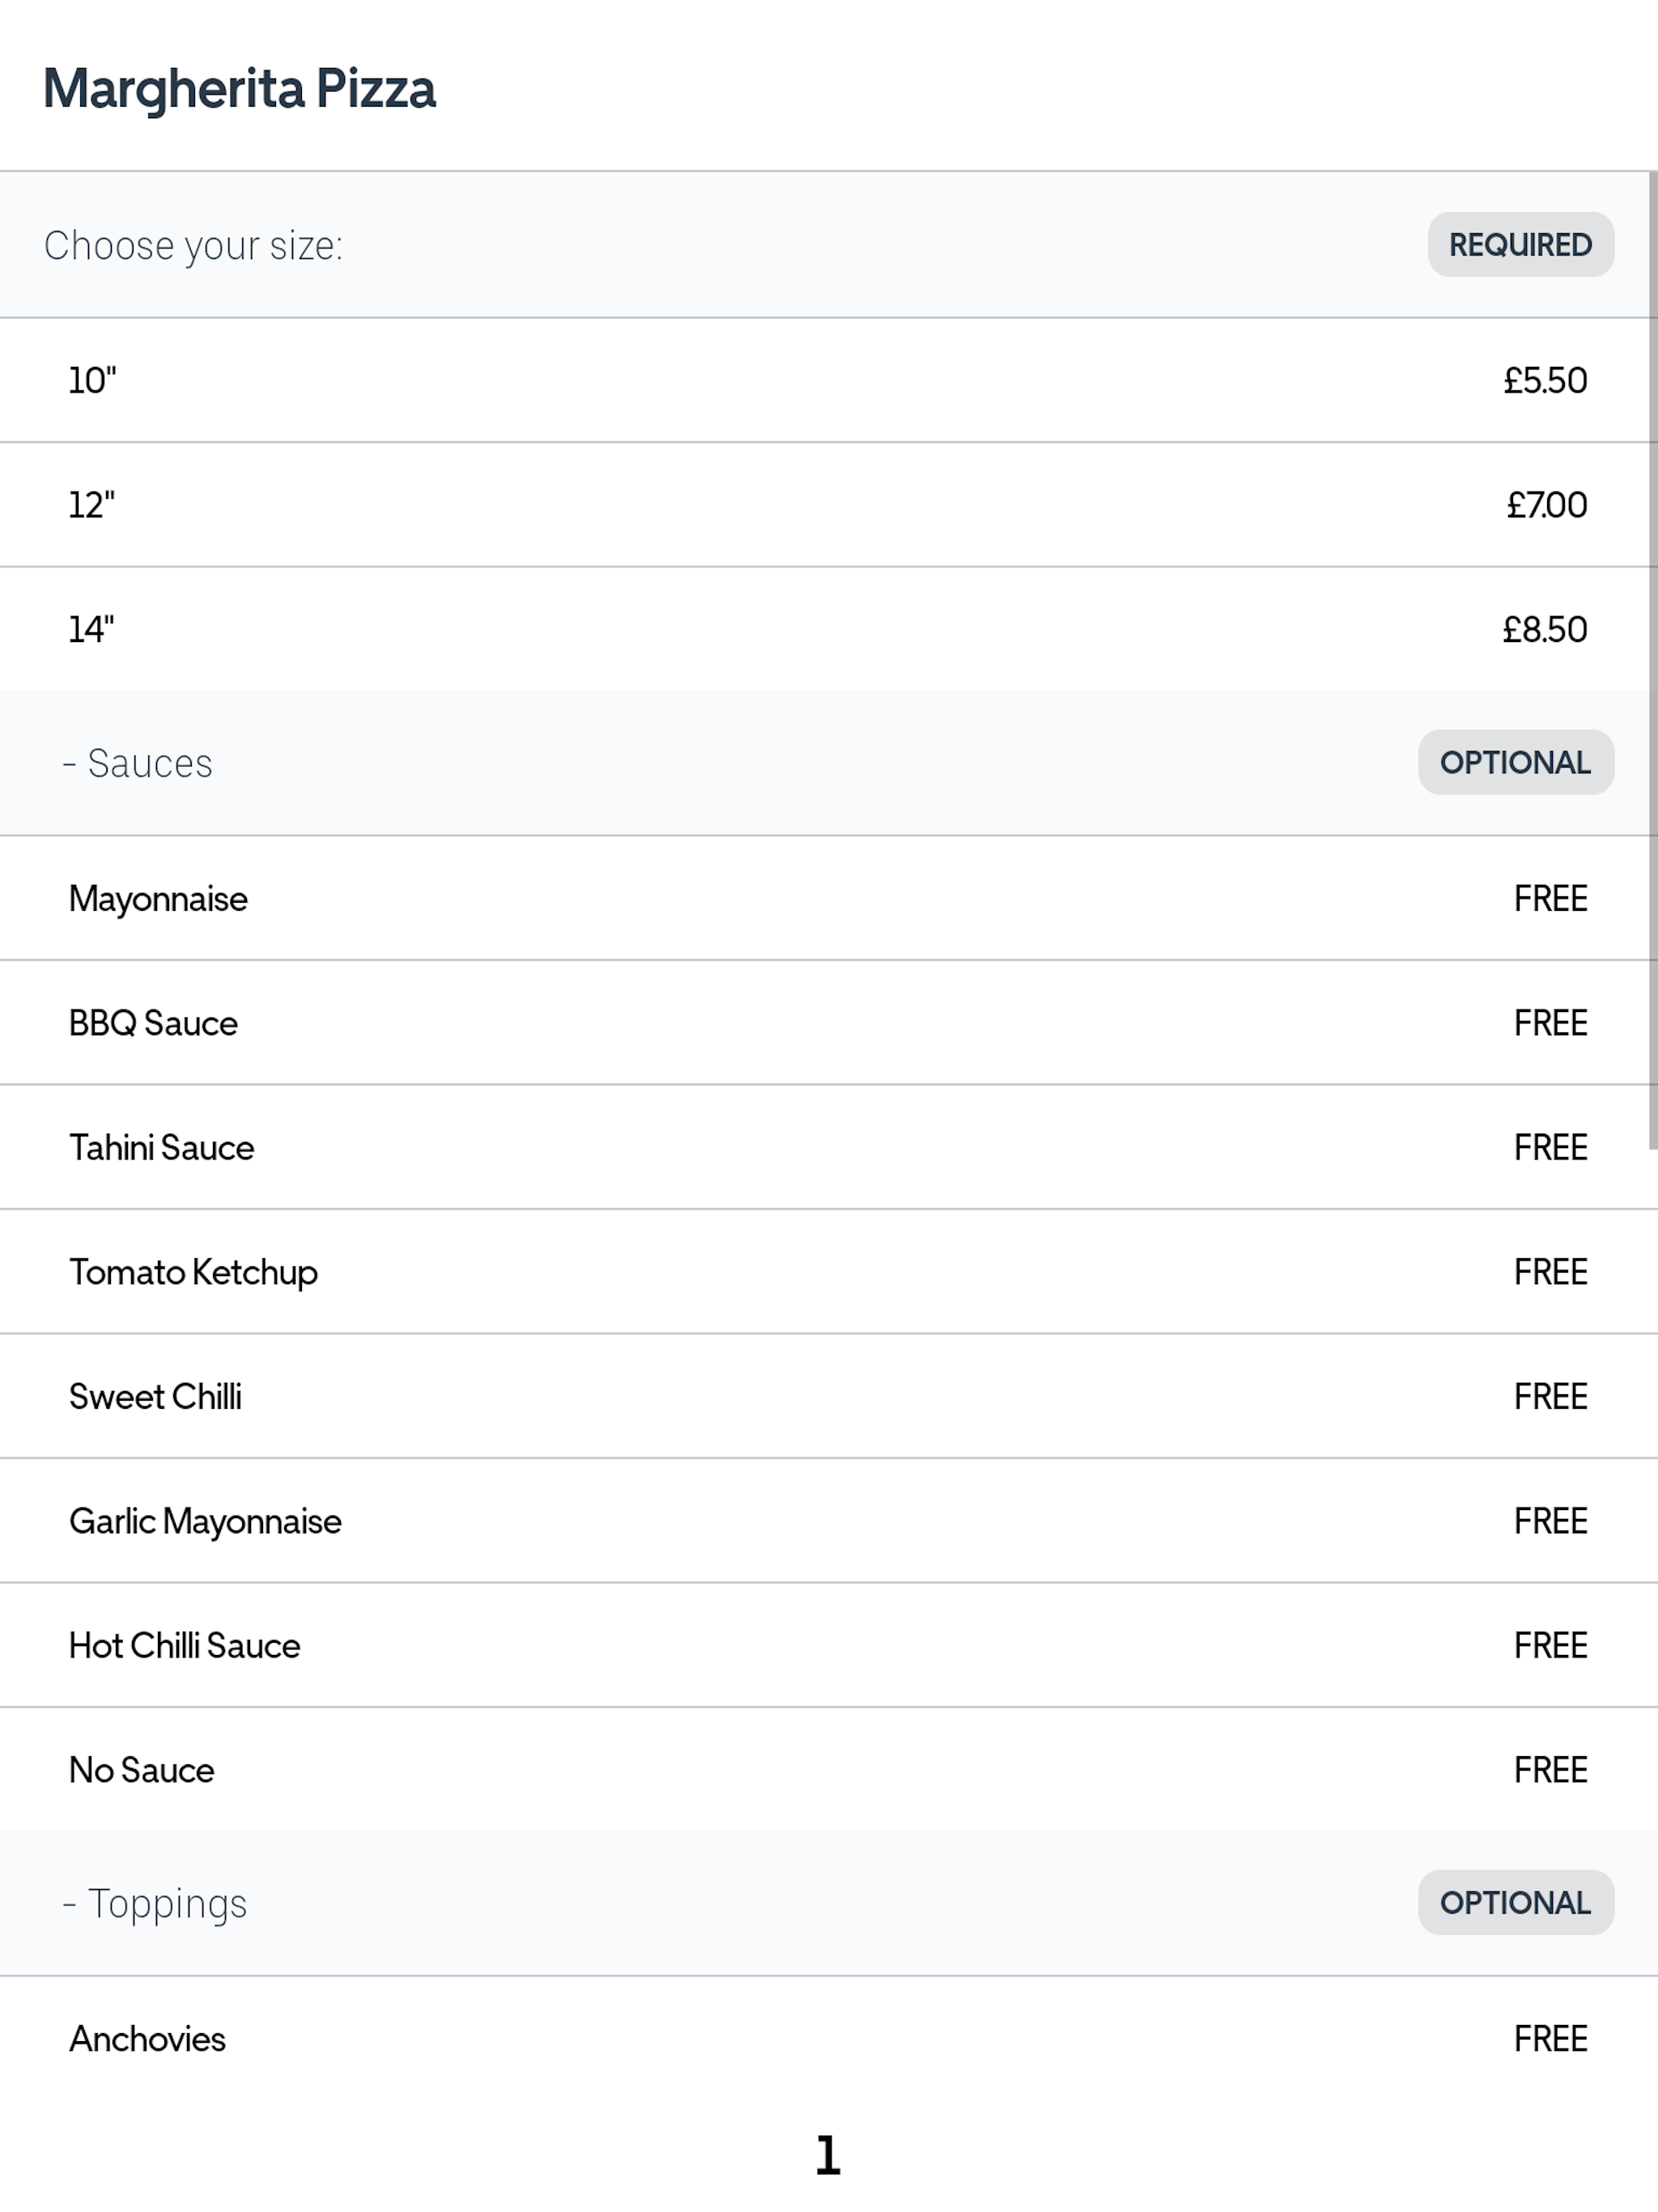Add Anchovies topping
The width and height of the screenshot is (1658, 2212).
828,2039
